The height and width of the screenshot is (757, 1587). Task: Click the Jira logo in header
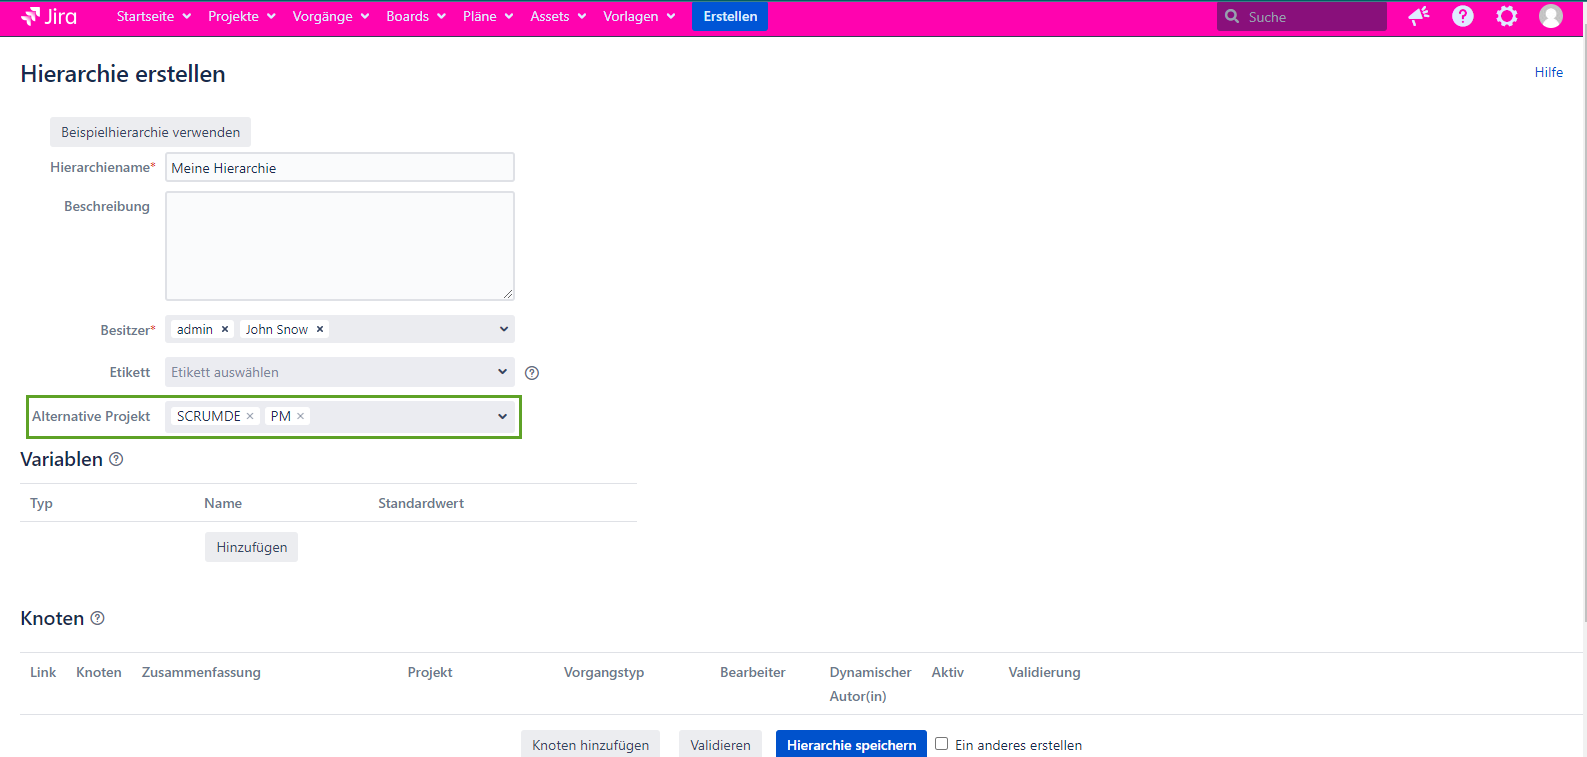pyautogui.click(x=49, y=16)
